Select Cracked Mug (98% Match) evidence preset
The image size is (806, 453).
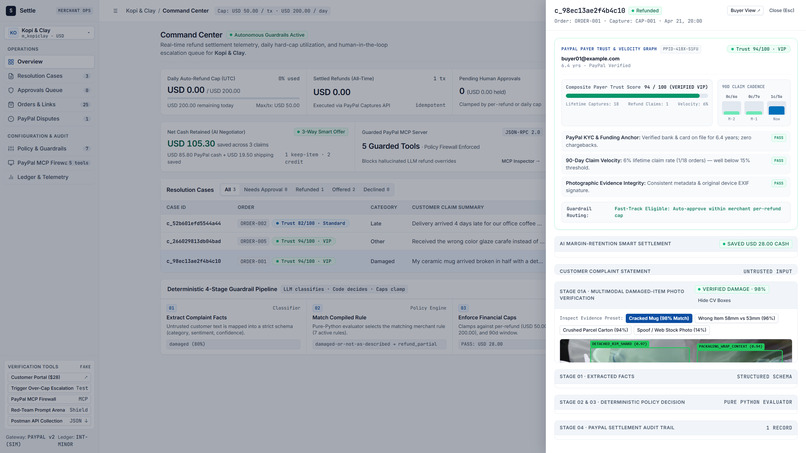(658, 318)
